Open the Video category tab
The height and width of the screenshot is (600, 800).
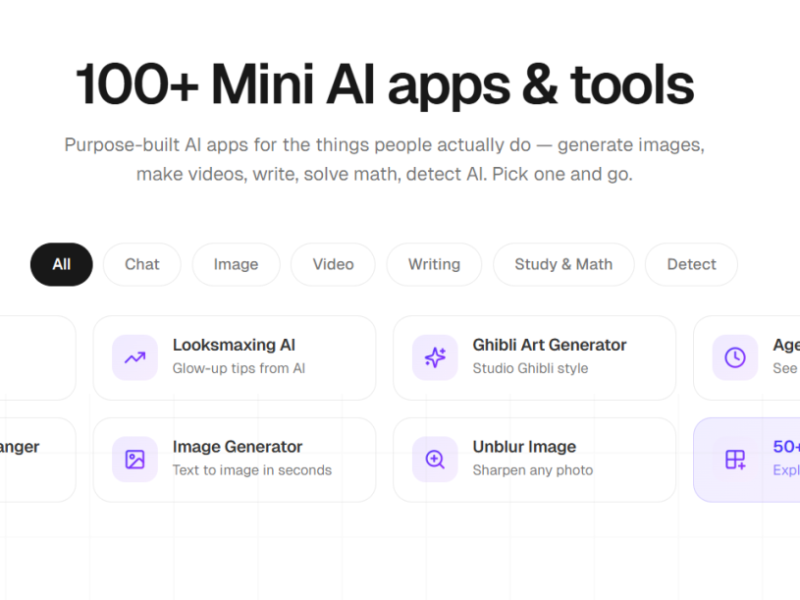point(333,264)
